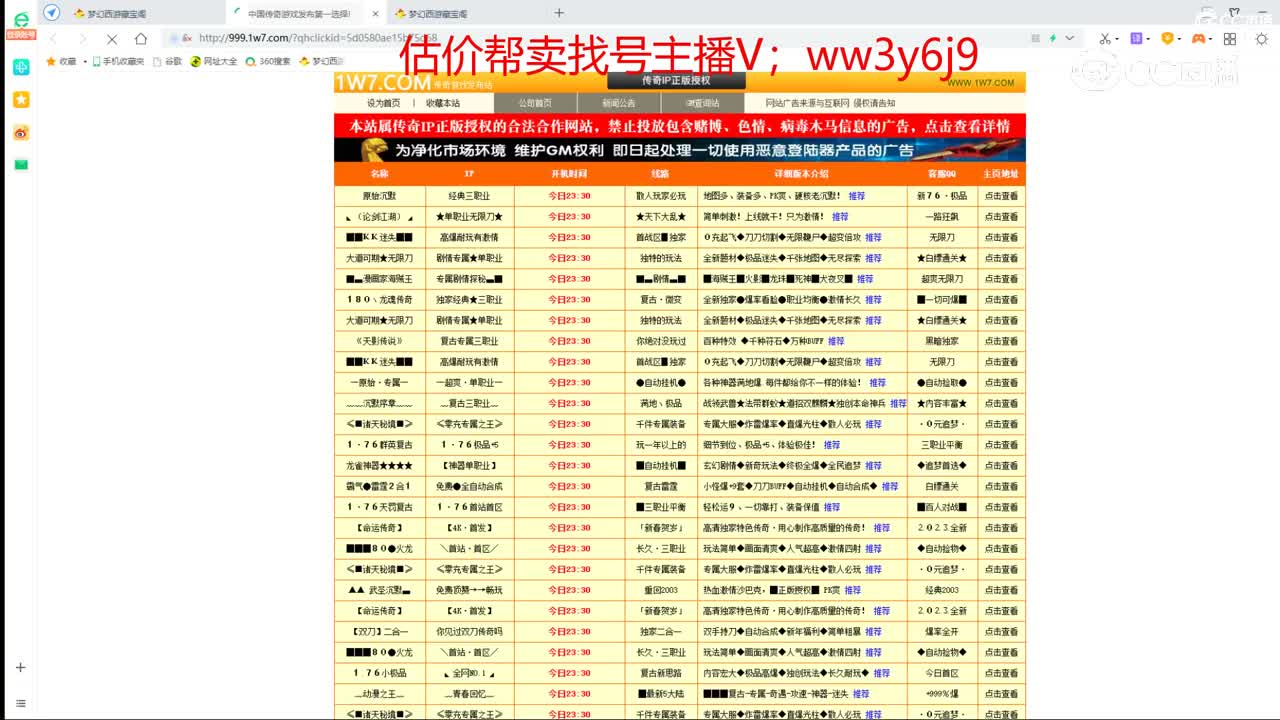Image resolution: width=1280 pixels, height=720 pixels.
Task: Expand the dropdown beside the cut tool
Action: [x=1118, y=39]
